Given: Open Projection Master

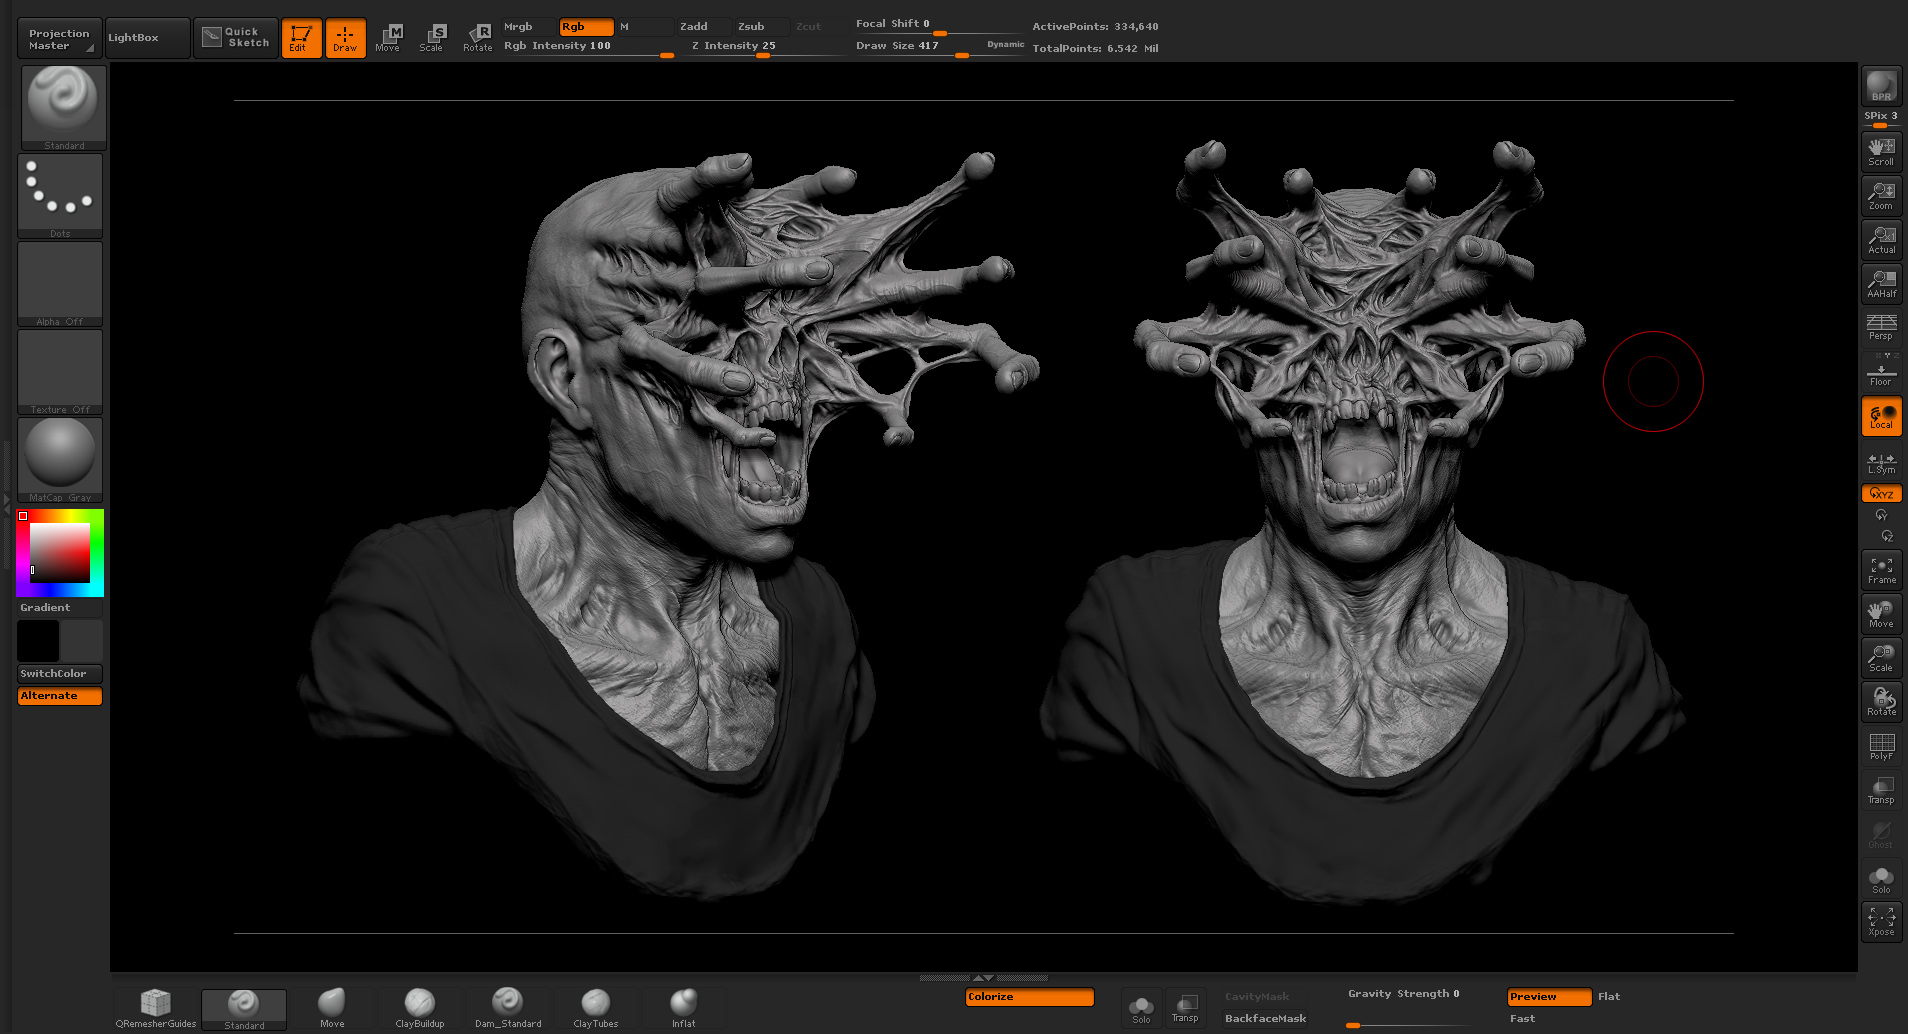Looking at the screenshot, I should coord(60,39).
